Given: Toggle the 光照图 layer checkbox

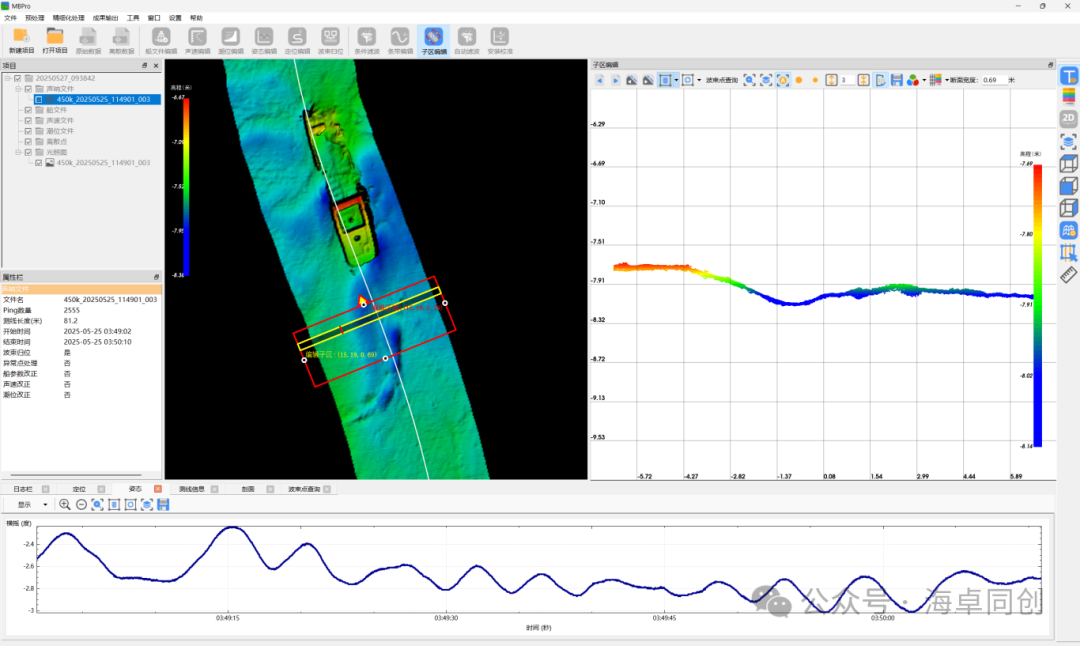Looking at the screenshot, I should pyautogui.click(x=28, y=152).
